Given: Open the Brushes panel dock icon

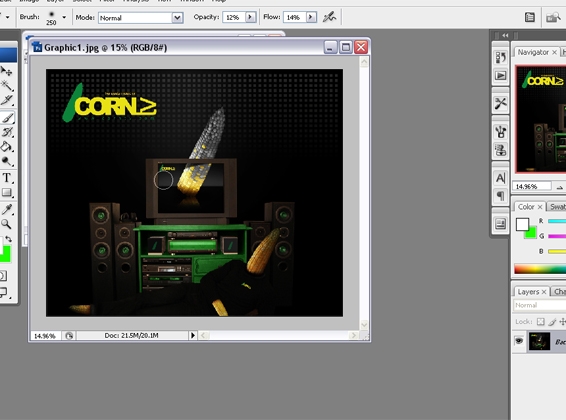Looking at the screenshot, I should pos(501,132).
